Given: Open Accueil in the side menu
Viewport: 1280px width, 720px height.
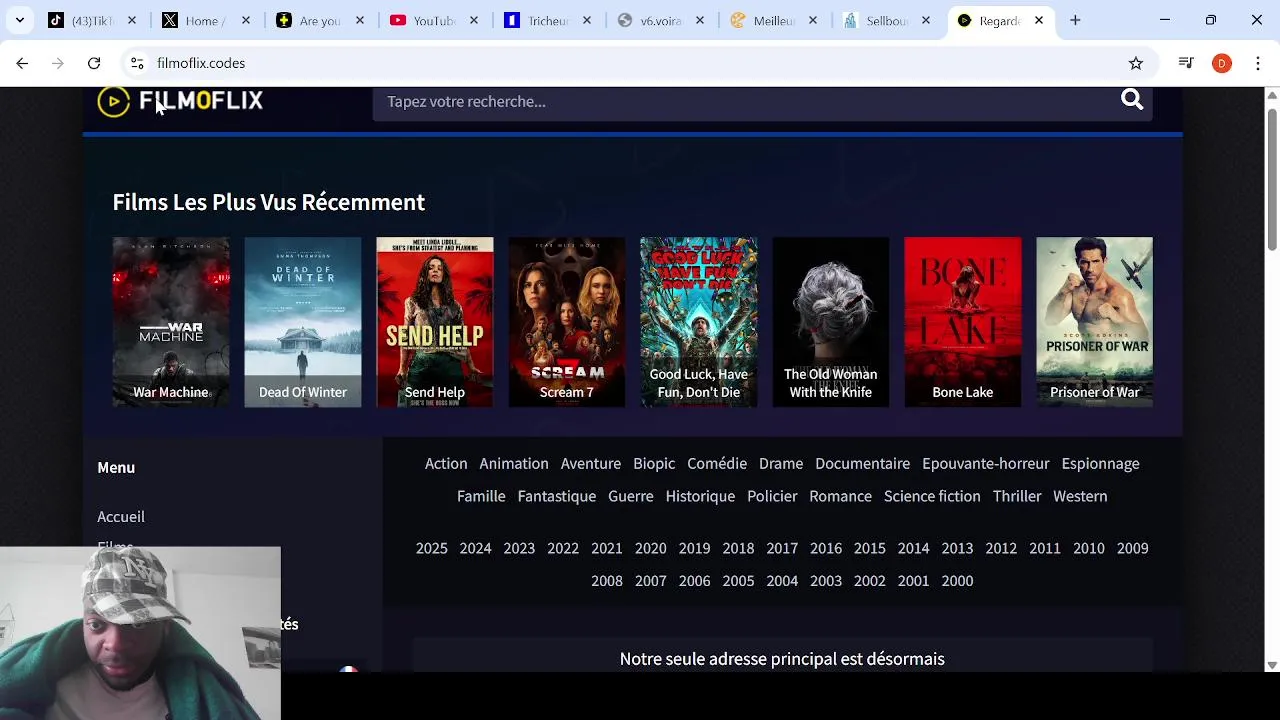Looking at the screenshot, I should click(x=121, y=517).
